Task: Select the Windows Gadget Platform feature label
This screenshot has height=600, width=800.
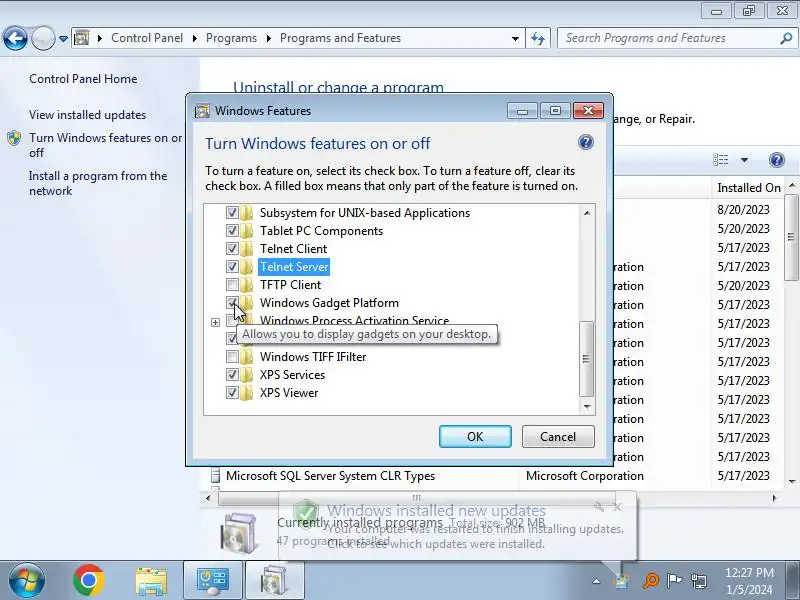Action: 329,303
